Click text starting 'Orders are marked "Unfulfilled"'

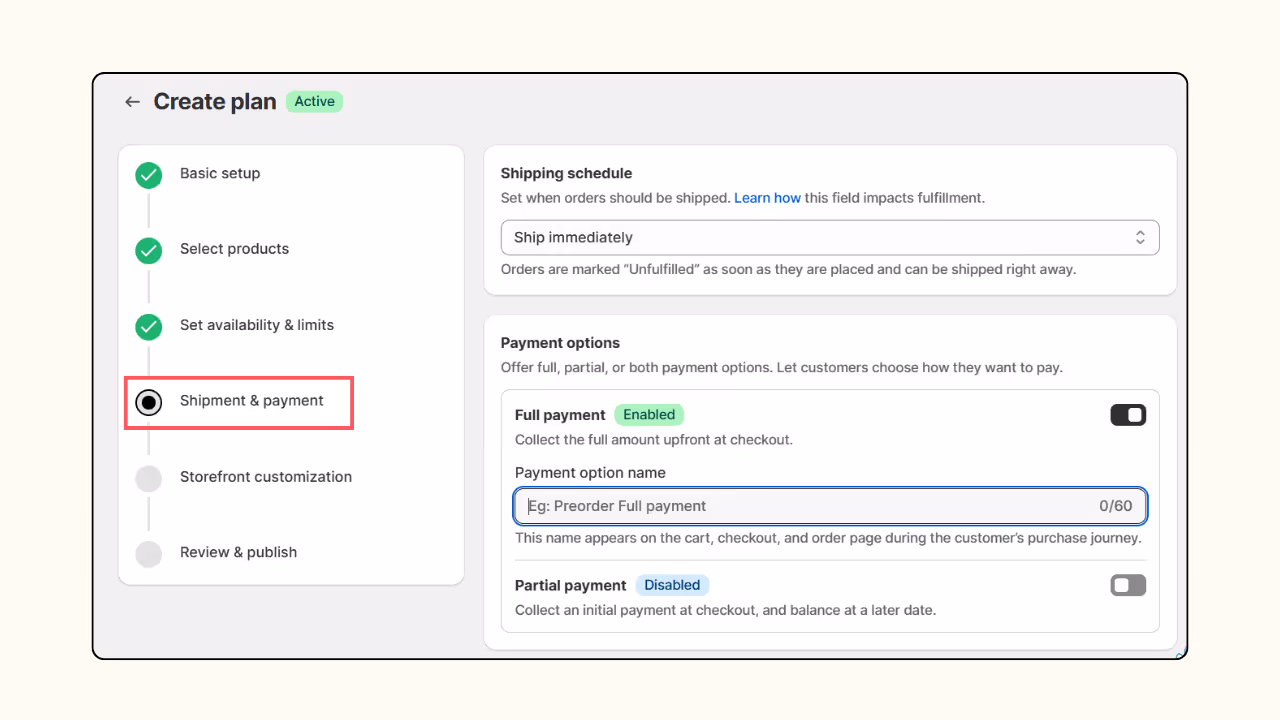point(788,270)
